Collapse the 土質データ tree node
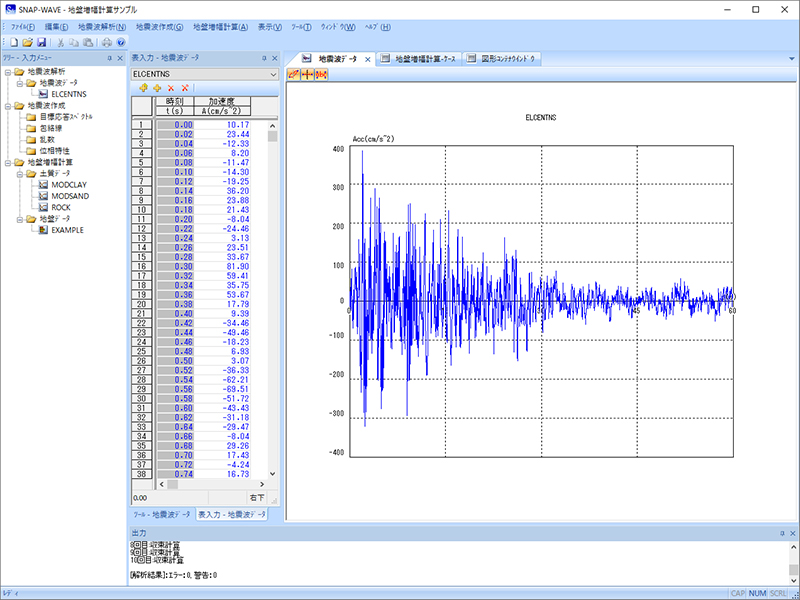Viewport: 800px width, 600px height. point(20,173)
